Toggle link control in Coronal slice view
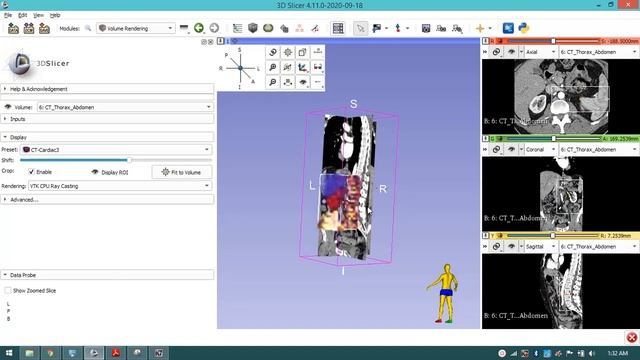The height and width of the screenshot is (360, 640). click(x=496, y=149)
